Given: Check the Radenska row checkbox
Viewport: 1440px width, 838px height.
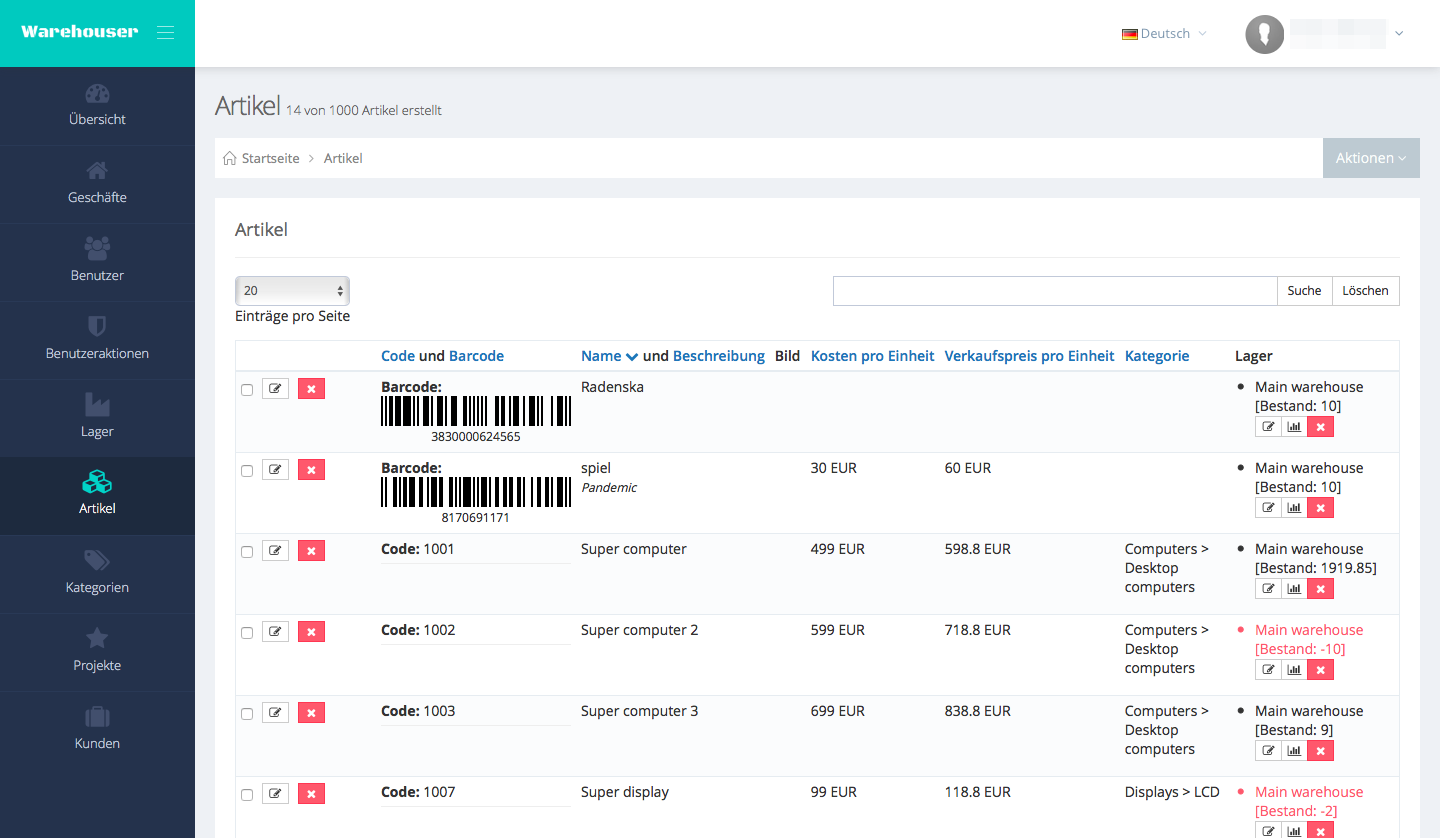Looking at the screenshot, I should click(247, 390).
